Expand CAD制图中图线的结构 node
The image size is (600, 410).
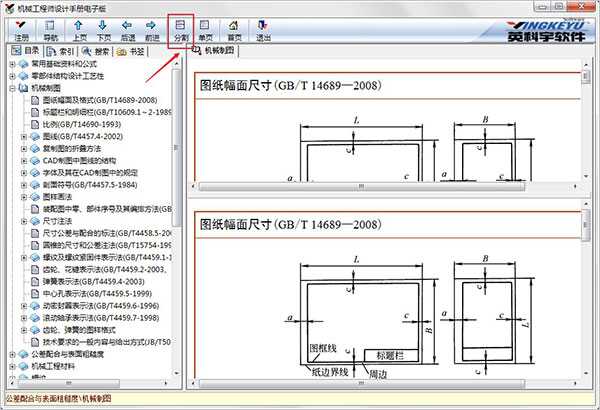24,161
